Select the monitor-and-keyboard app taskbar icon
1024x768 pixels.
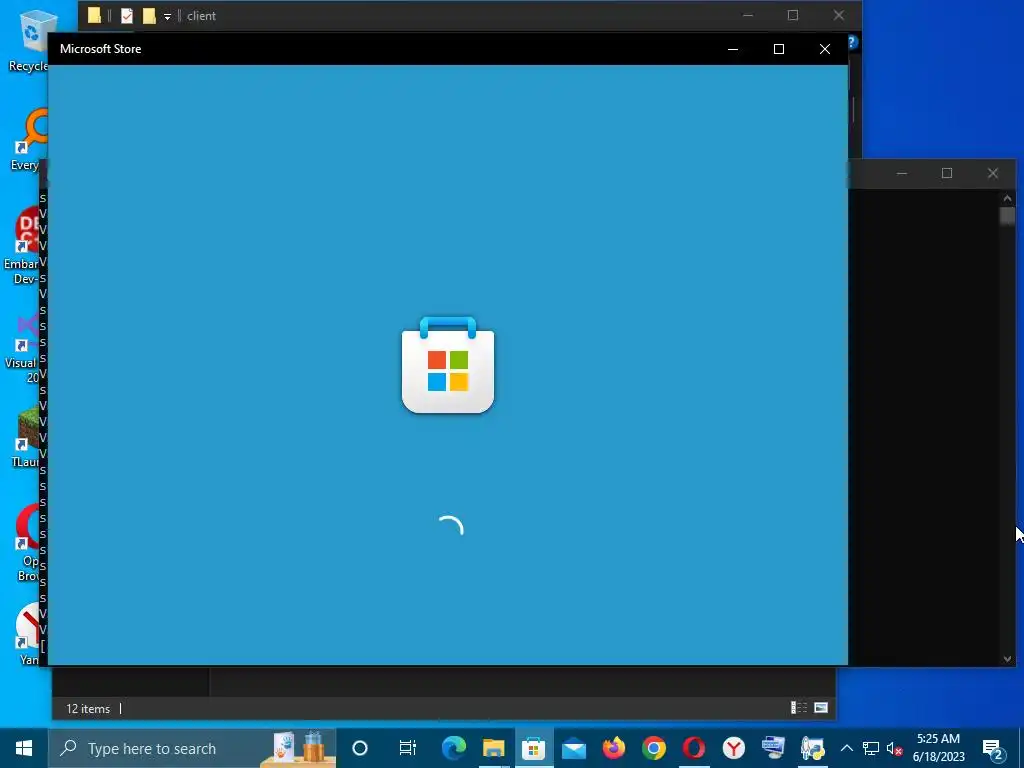pyautogui.click(x=773, y=748)
